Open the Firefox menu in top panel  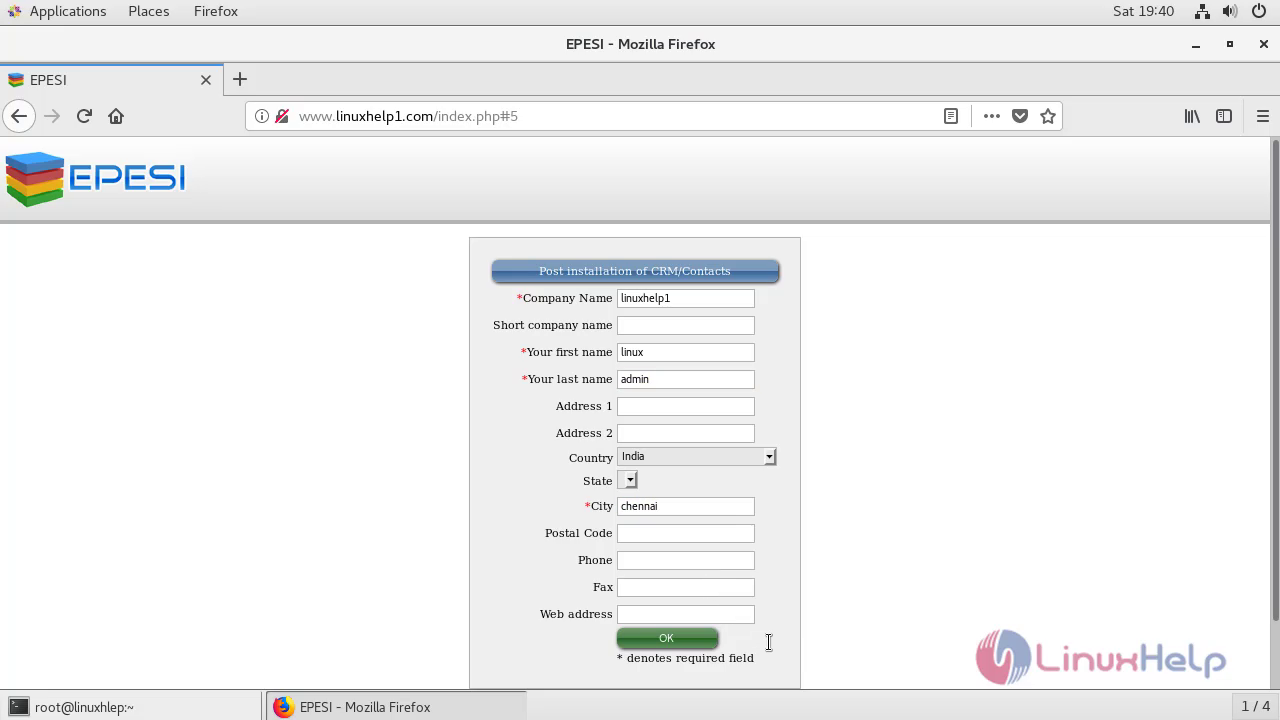coord(216,11)
